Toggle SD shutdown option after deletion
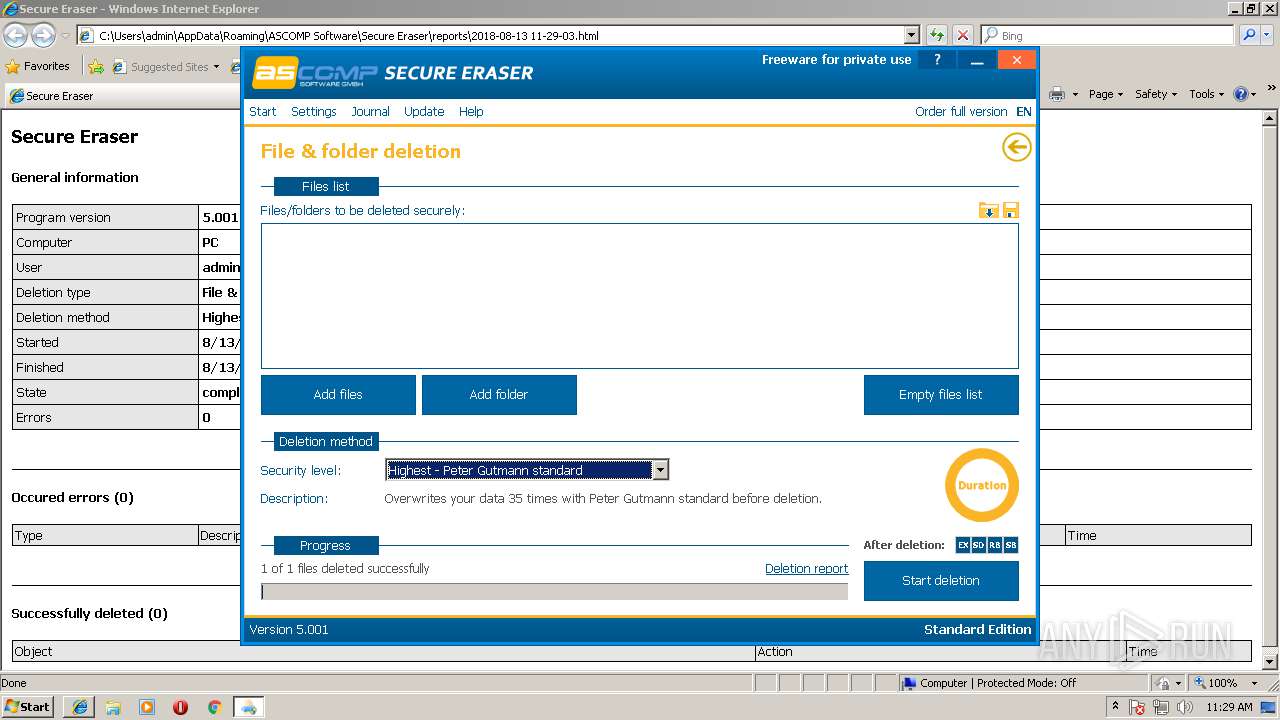The height and width of the screenshot is (720, 1280). [x=979, y=545]
